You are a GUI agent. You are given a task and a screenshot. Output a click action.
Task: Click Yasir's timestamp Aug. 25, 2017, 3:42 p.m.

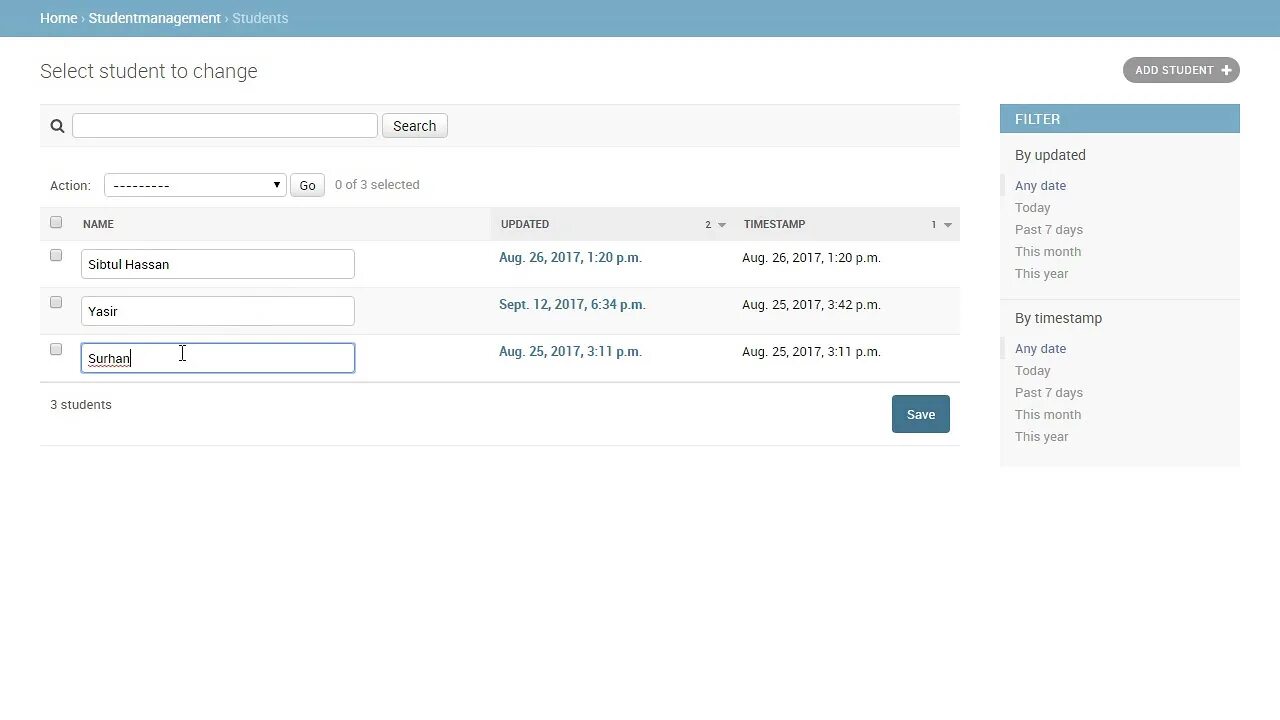coord(811,304)
